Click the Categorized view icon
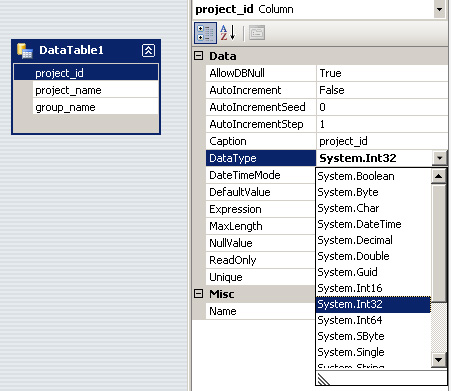 pyautogui.click(x=205, y=33)
